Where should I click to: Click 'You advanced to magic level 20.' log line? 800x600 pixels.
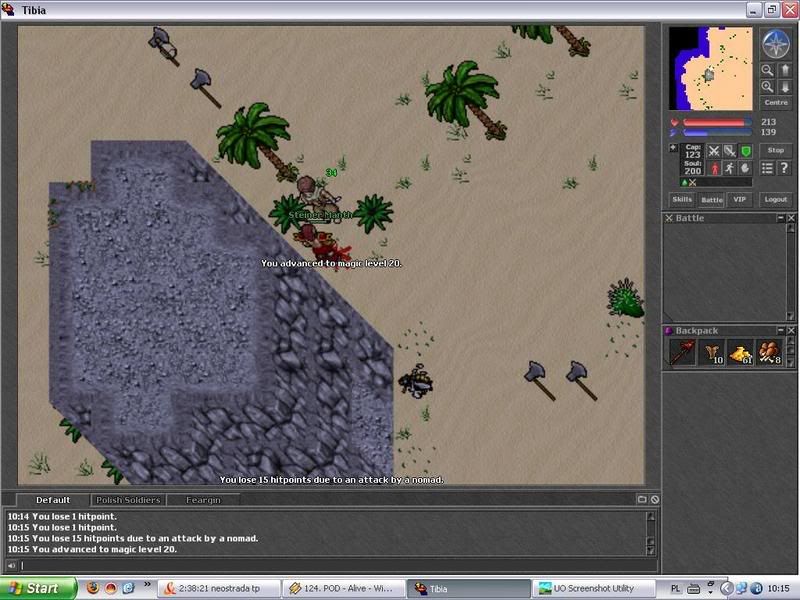pyautogui.click(x=92, y=549)
